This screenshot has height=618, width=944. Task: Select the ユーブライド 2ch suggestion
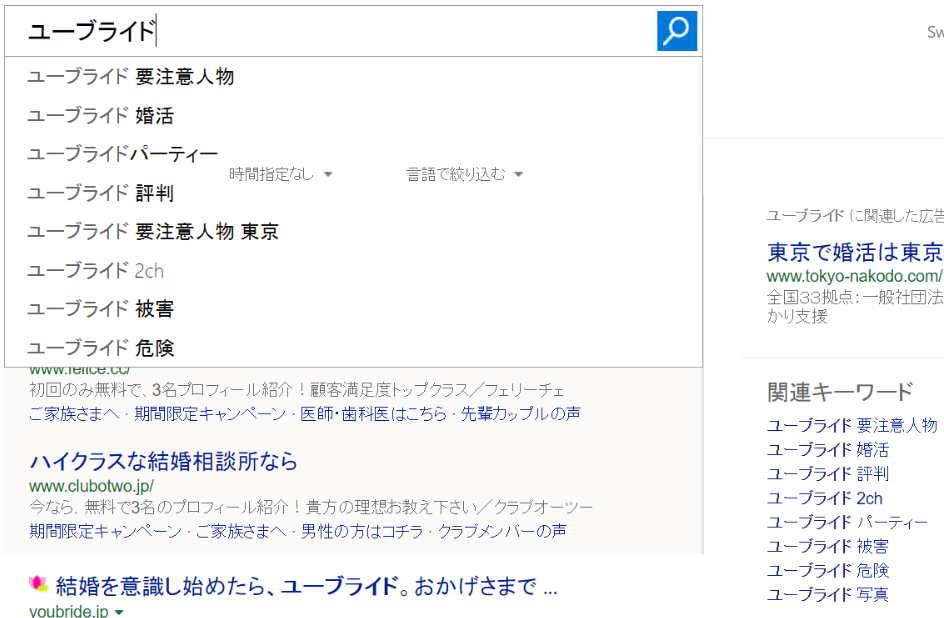(x=95, y=271)
